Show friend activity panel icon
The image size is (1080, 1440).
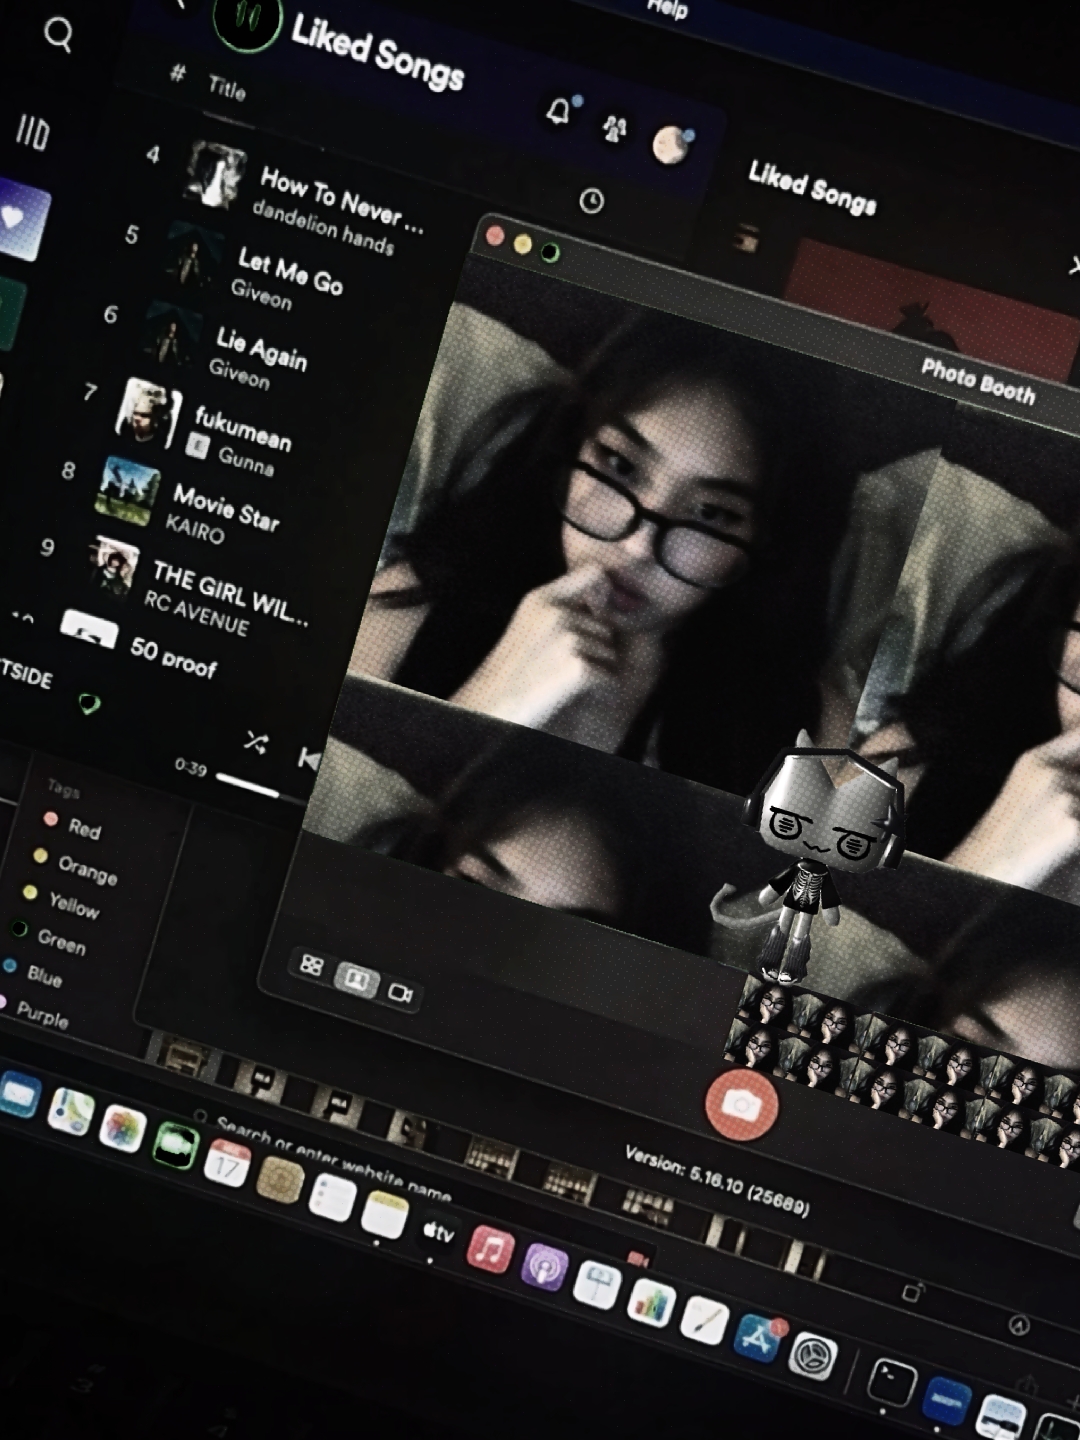click(614, 128)
